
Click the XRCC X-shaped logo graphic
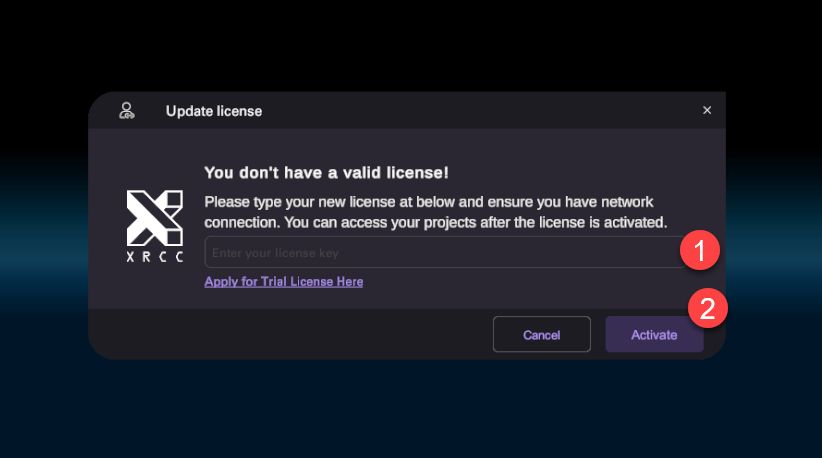[154, 217]
